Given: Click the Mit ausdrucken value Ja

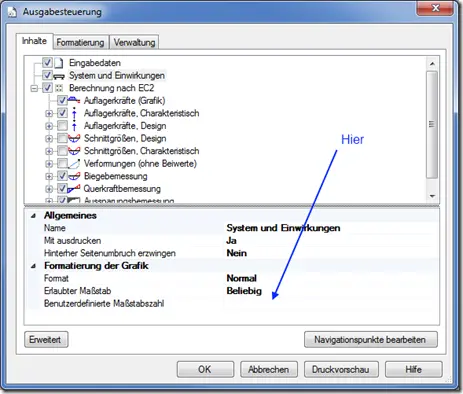Looking at the screenshot, I should [x=231, y=241].
